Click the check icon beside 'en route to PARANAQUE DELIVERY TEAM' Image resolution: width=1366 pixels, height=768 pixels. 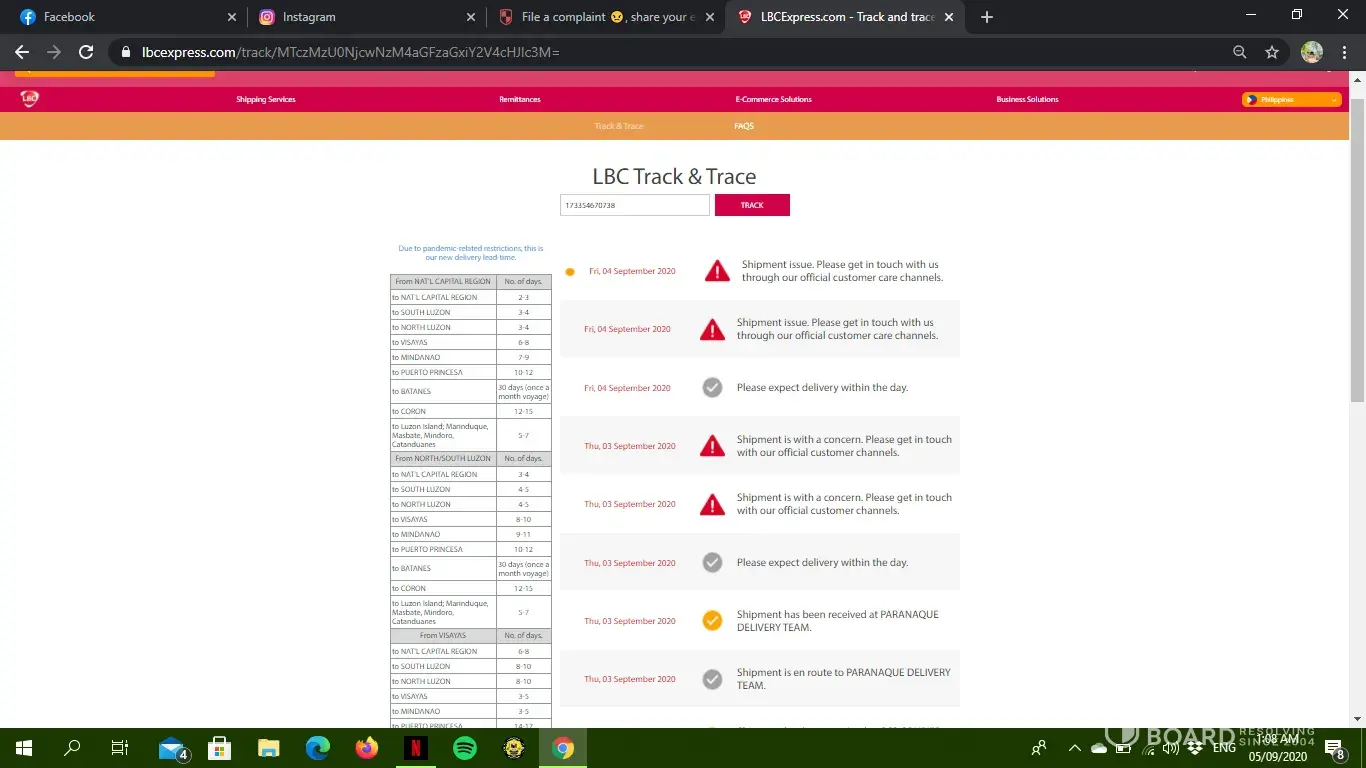coord(712,679)
